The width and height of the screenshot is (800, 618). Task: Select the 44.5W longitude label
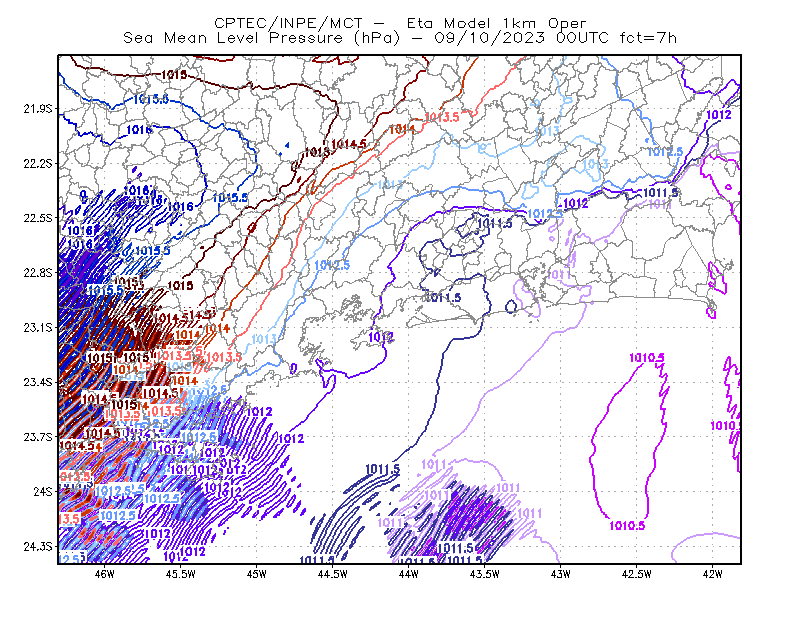pyautogui.click(x=333, y=574)
